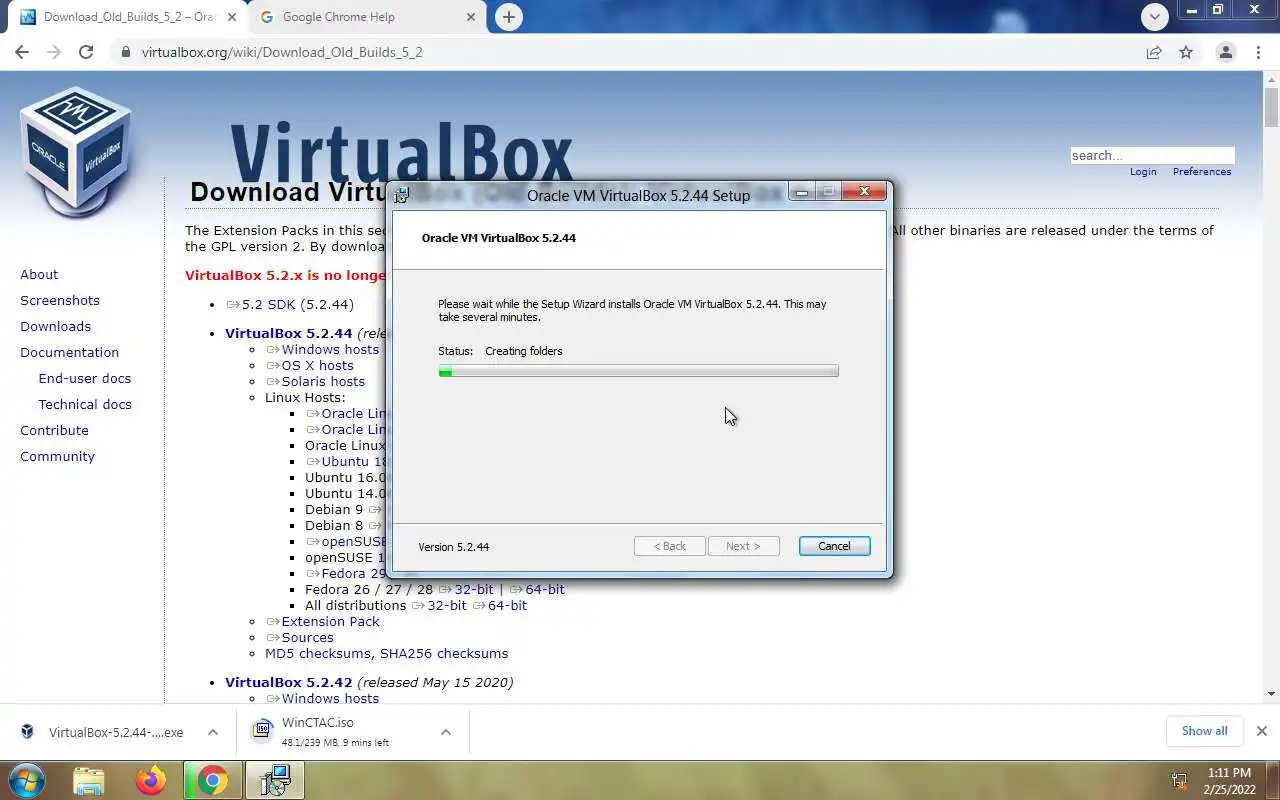
Task: Open Technical docs link
Action: [x=85, y=404]
